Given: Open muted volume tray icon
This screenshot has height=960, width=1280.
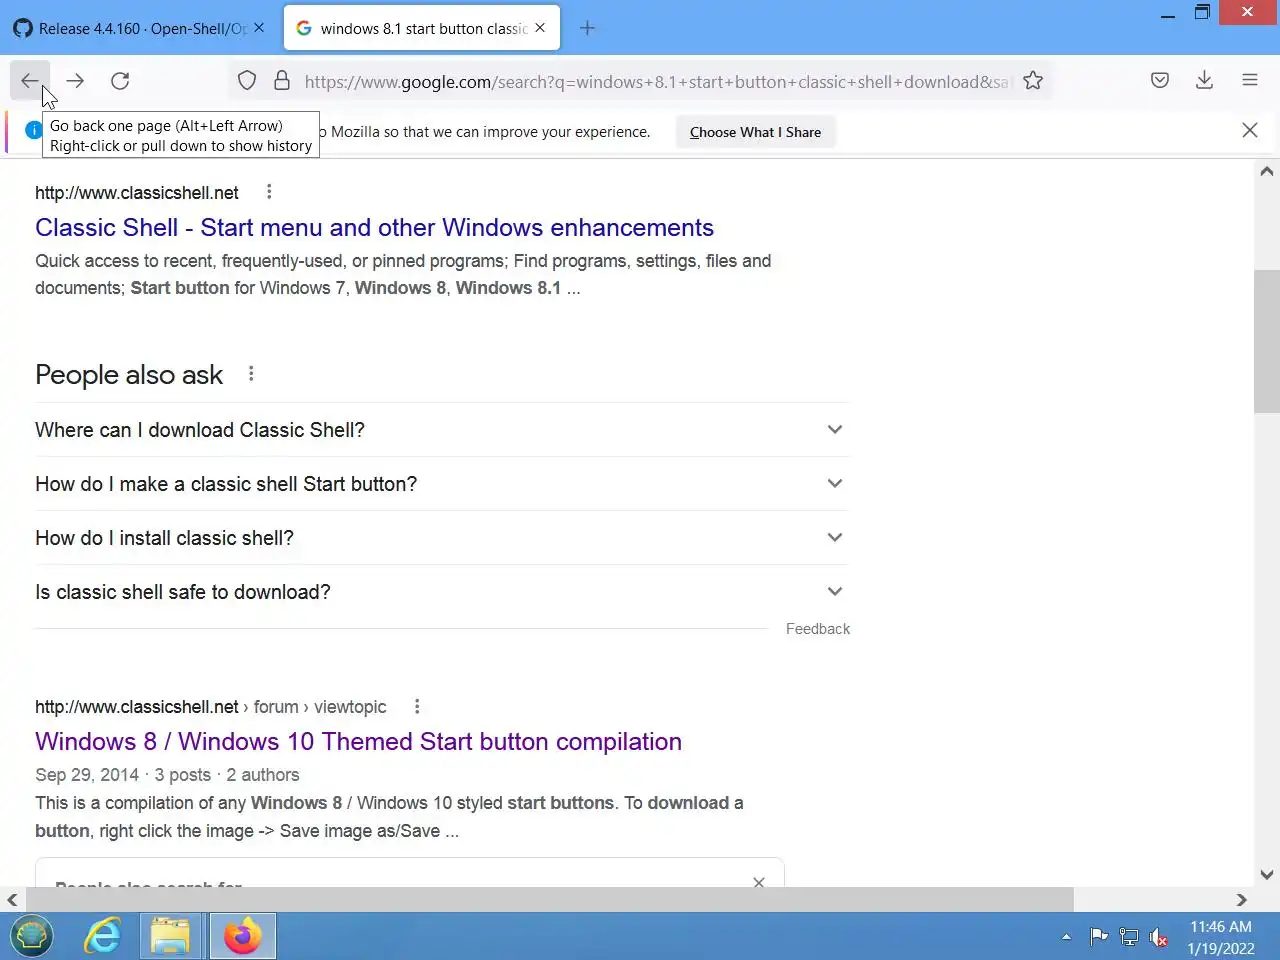Looking at the screenshot, I should (x=1159, y=937).
